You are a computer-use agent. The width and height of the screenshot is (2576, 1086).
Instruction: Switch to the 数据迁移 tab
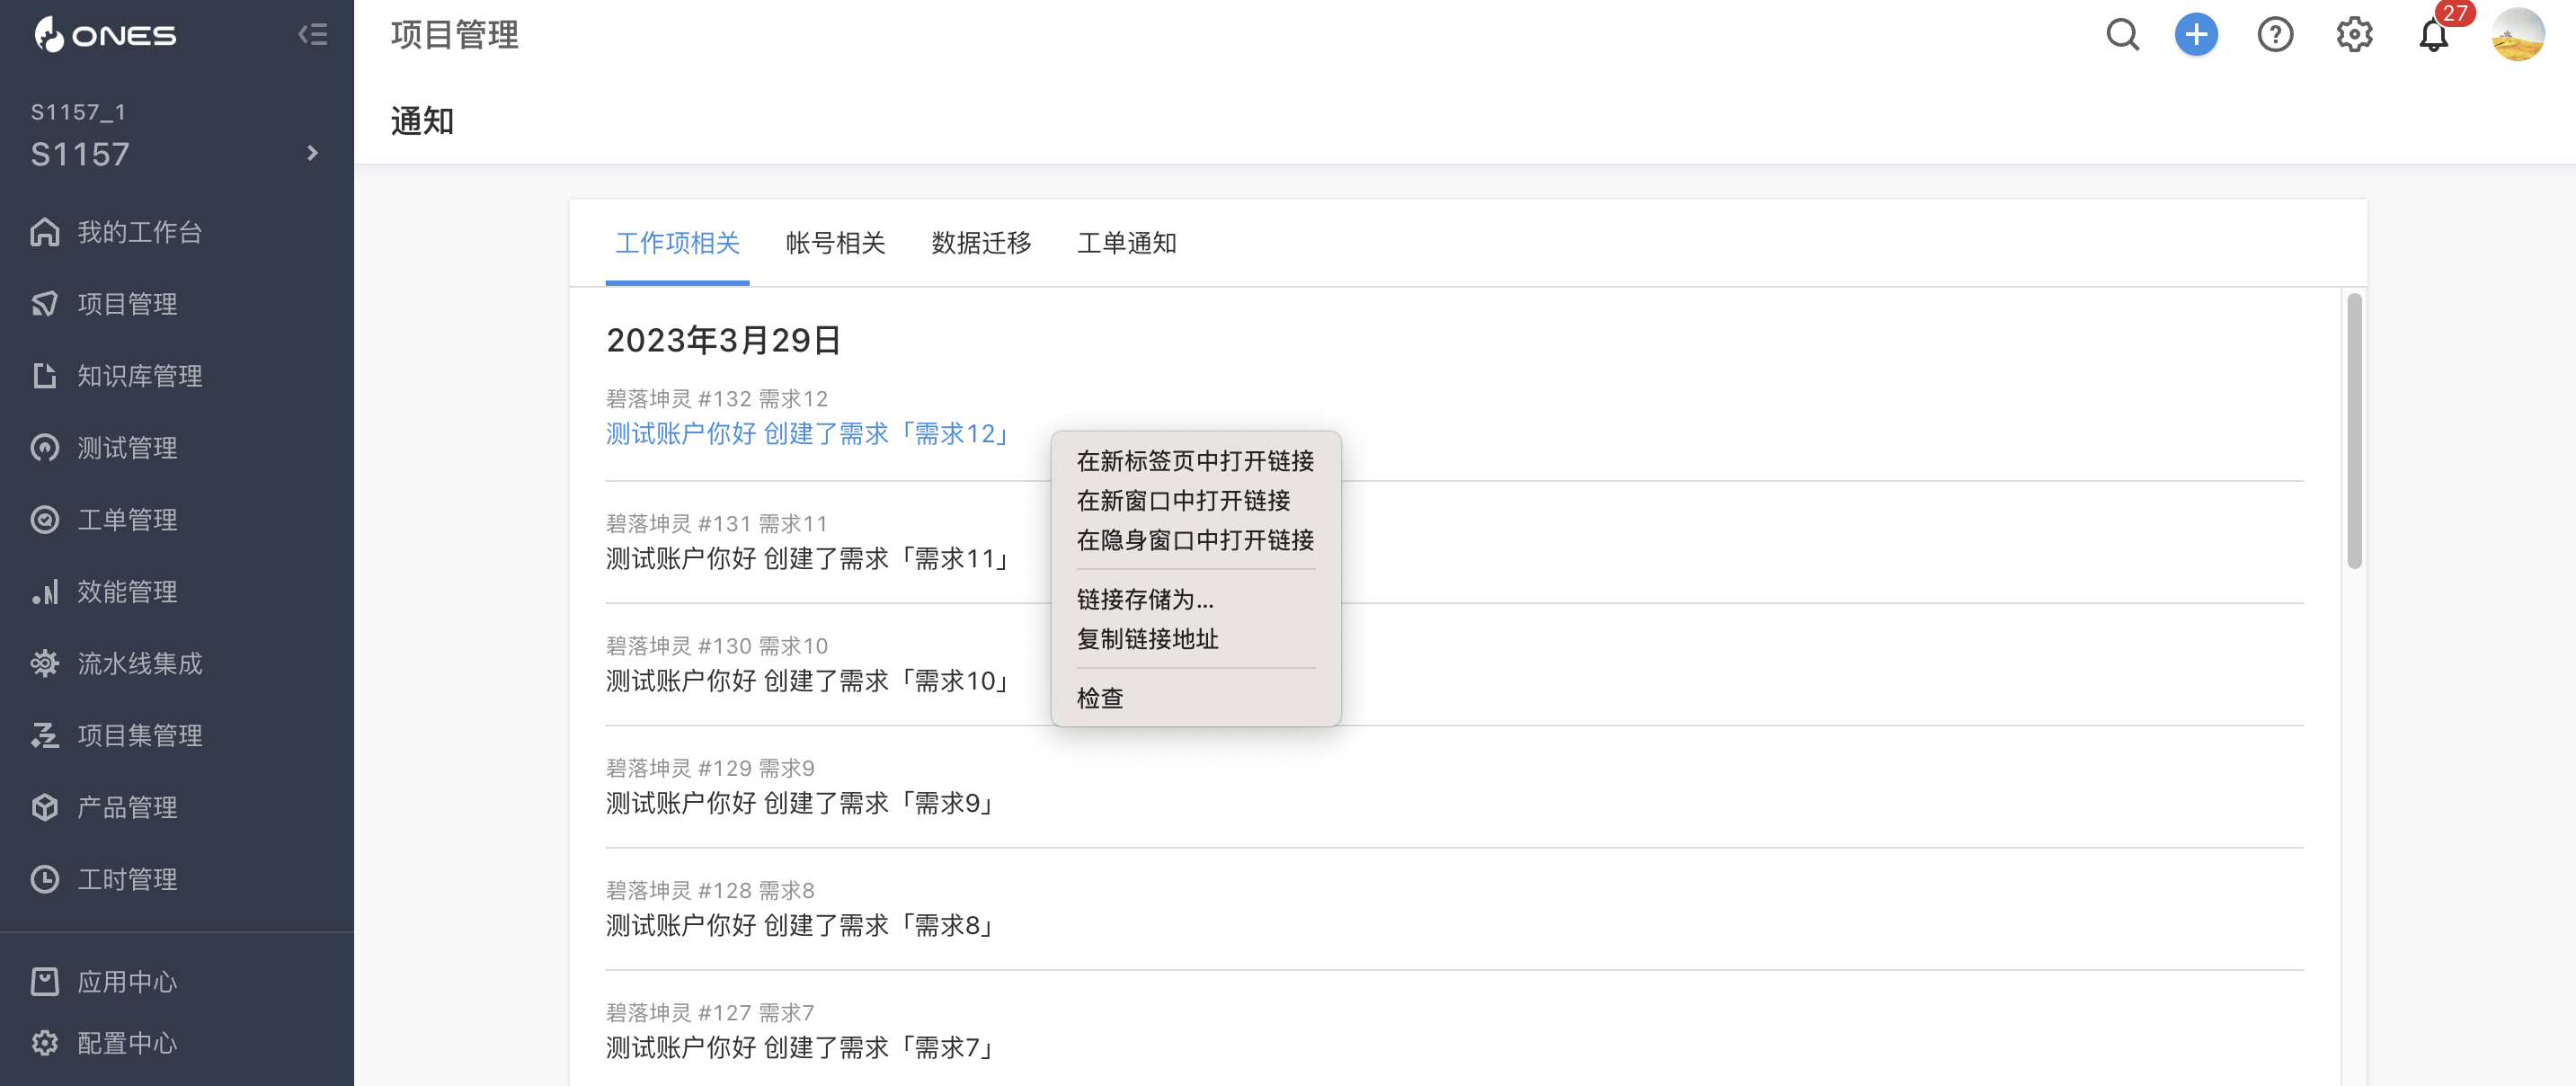pos(981,243)
